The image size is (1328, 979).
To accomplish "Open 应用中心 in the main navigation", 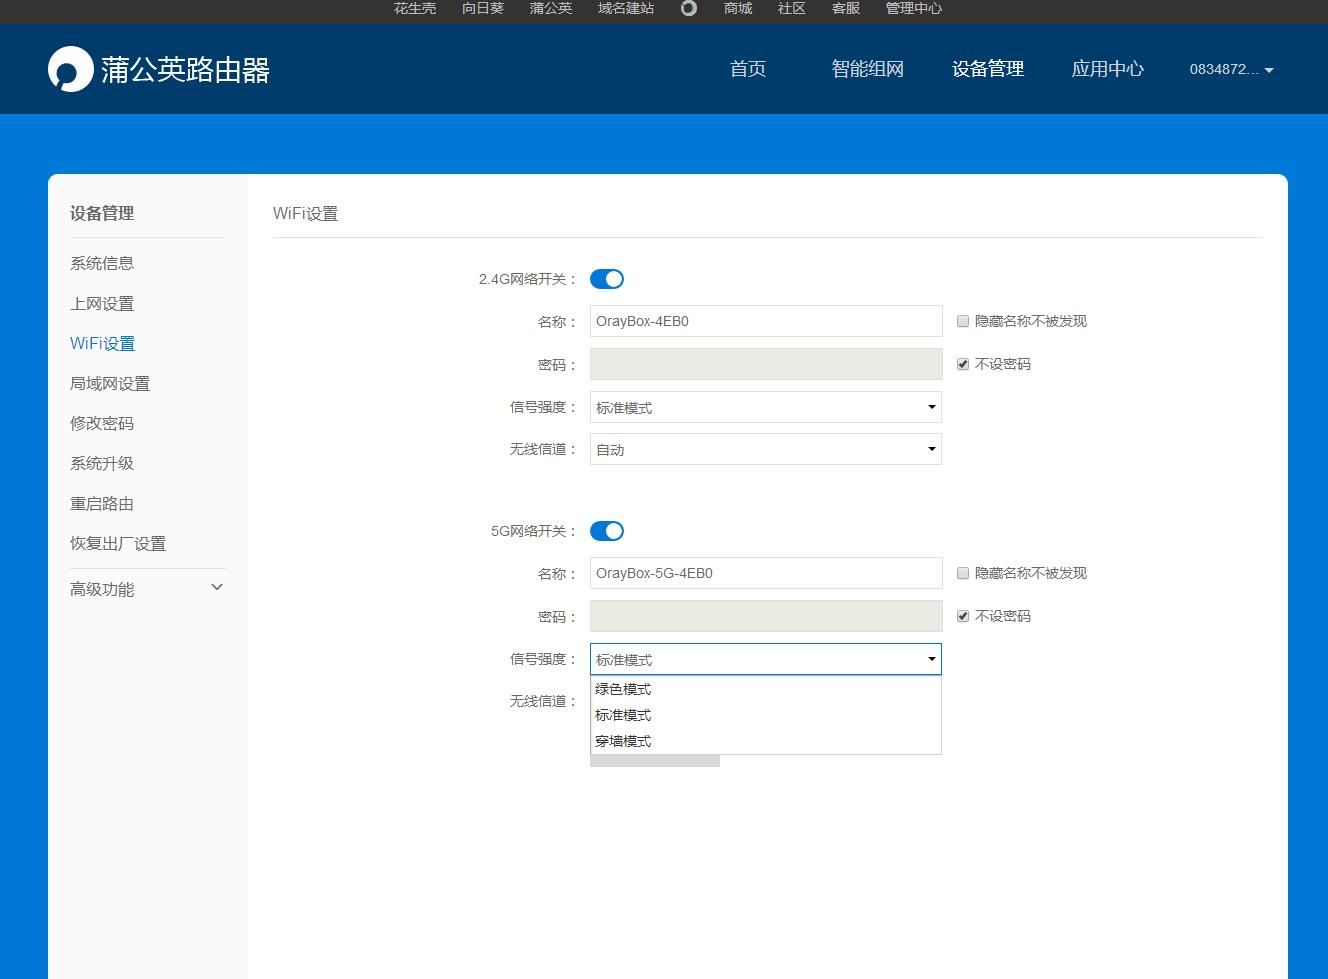I will (1108, 69).
